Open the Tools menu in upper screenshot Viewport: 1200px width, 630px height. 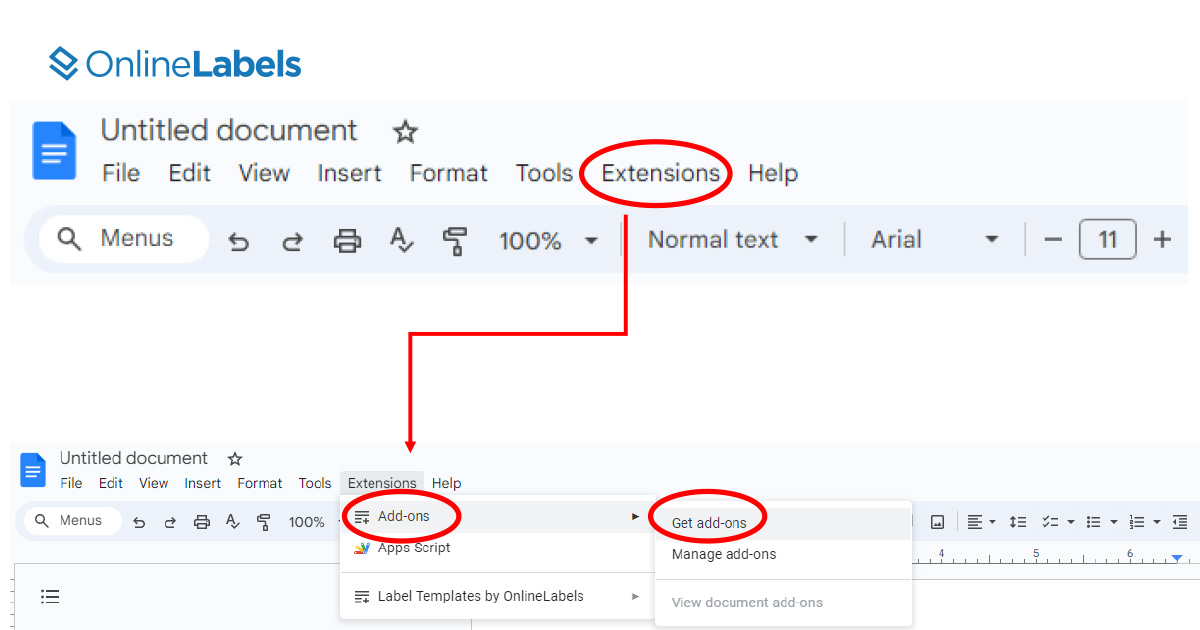[544, 173]
